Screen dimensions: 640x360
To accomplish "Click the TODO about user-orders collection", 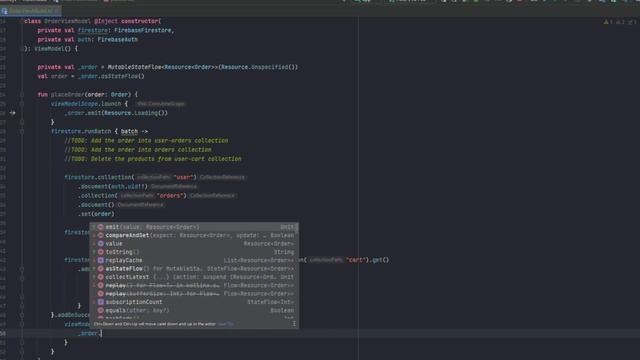I will click(146, 140).
